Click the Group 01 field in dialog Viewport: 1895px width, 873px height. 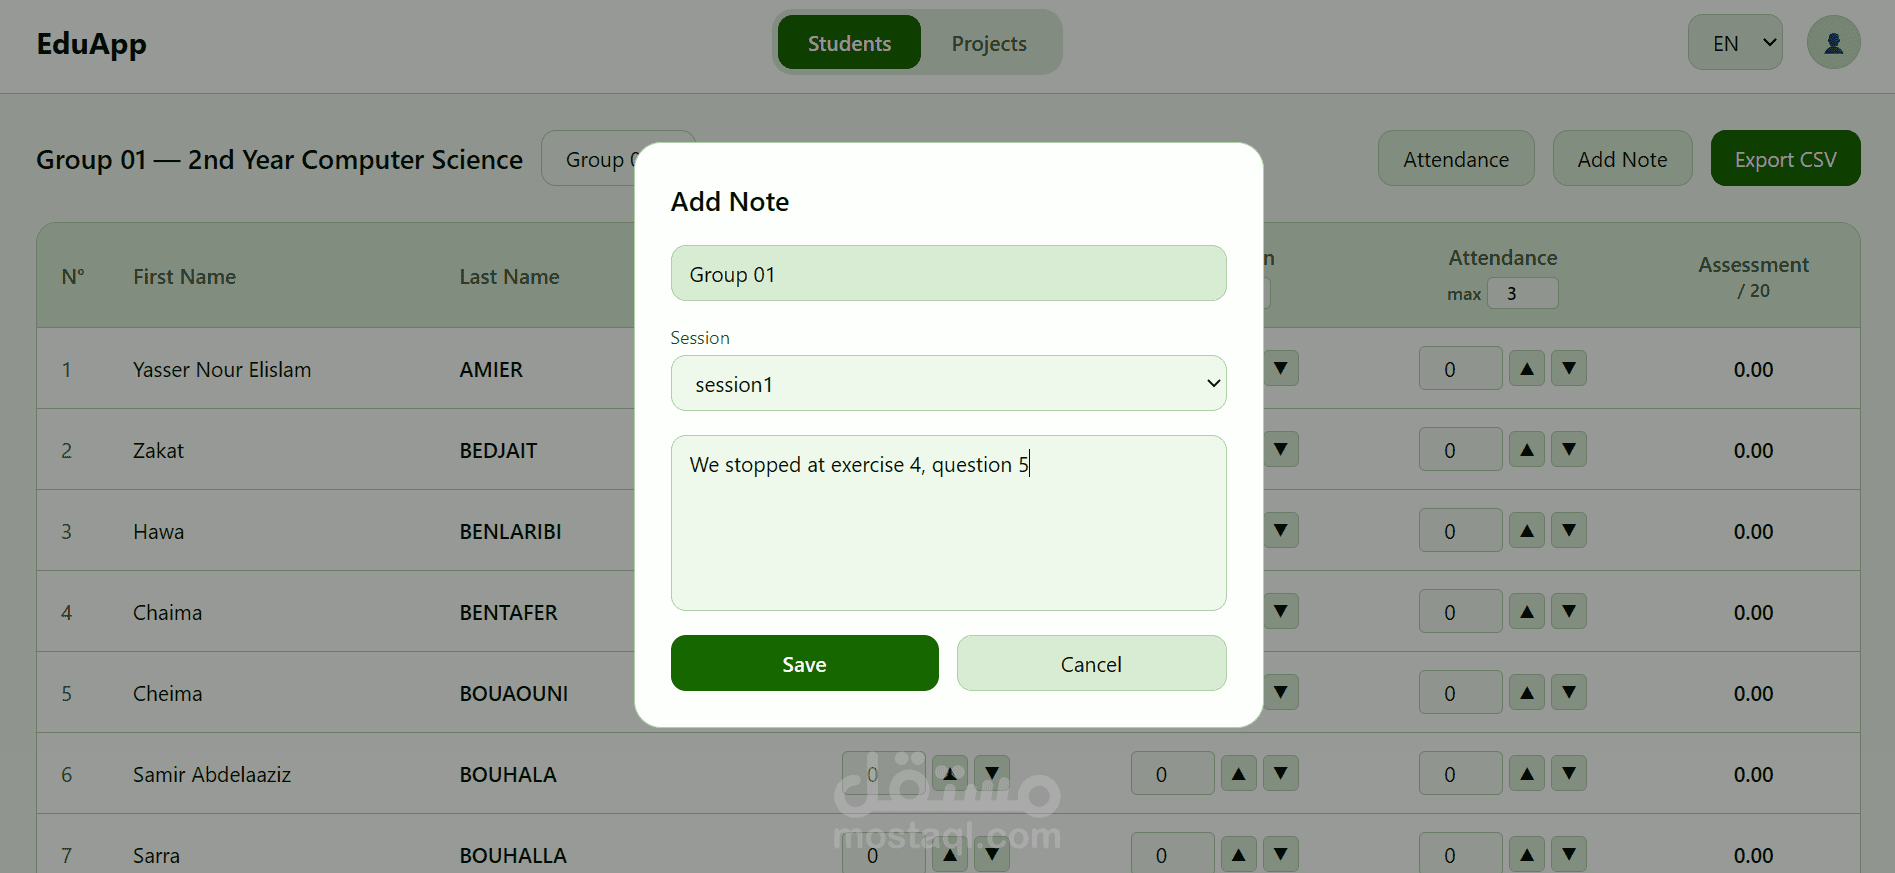tap(948, 274)
